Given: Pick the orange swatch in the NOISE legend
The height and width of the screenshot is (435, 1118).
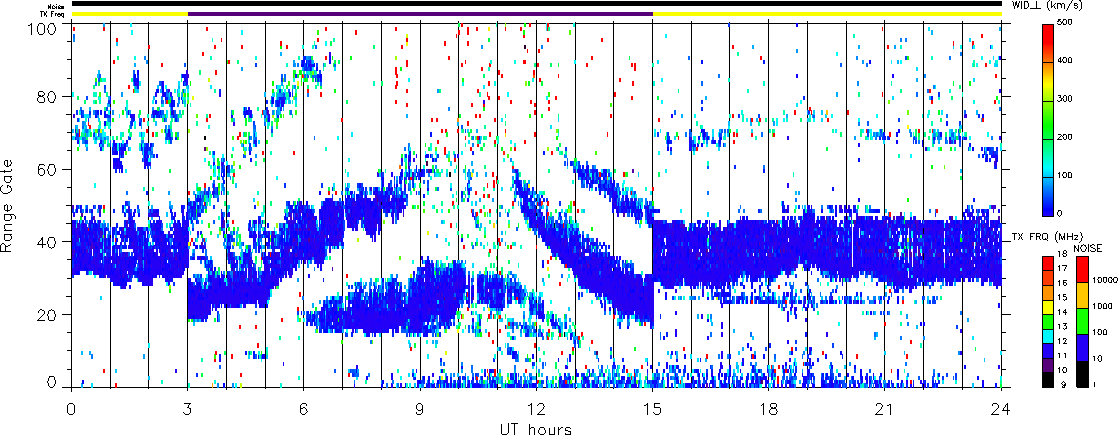Looking at the screenshot, I should pos(1082,295).
